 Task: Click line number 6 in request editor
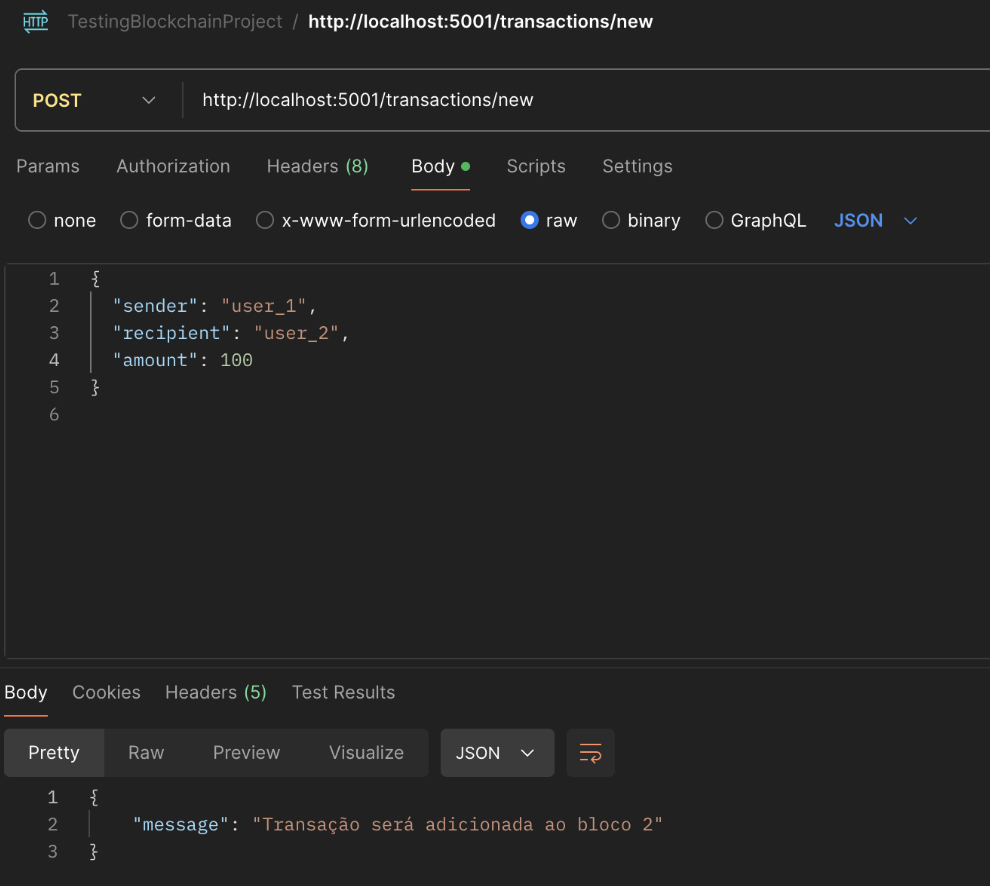54,415
